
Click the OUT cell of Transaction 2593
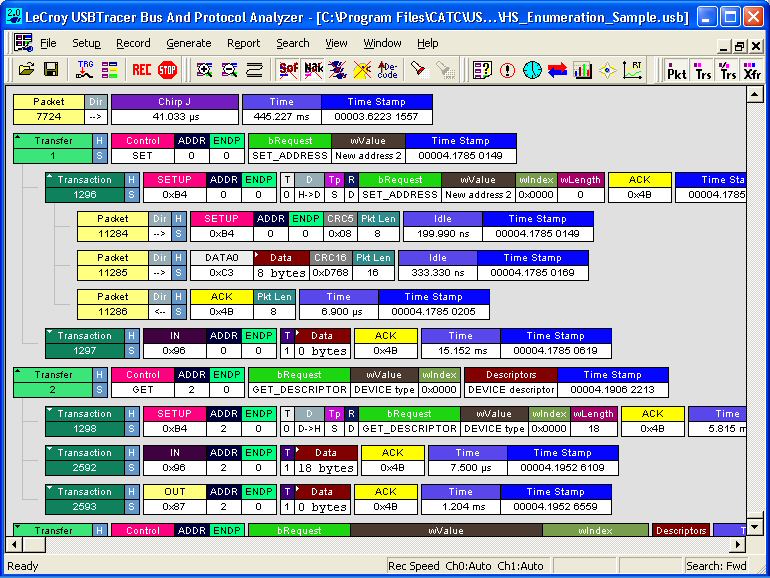pyautogui.click(x=174, y=492)
